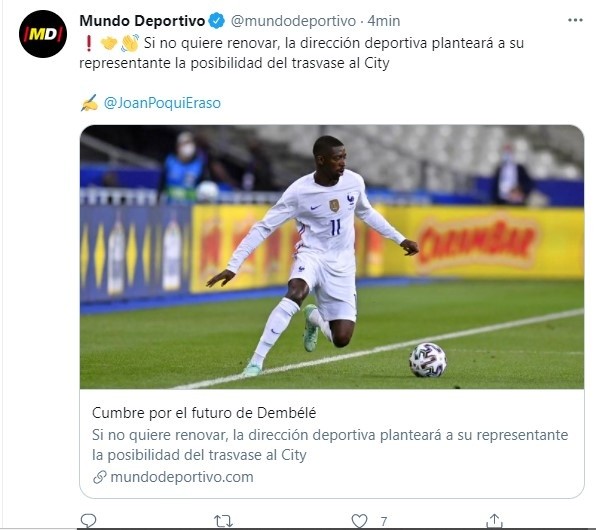596x530 pixels.
Task: Click the like count number 7
Action: (384, 521)
